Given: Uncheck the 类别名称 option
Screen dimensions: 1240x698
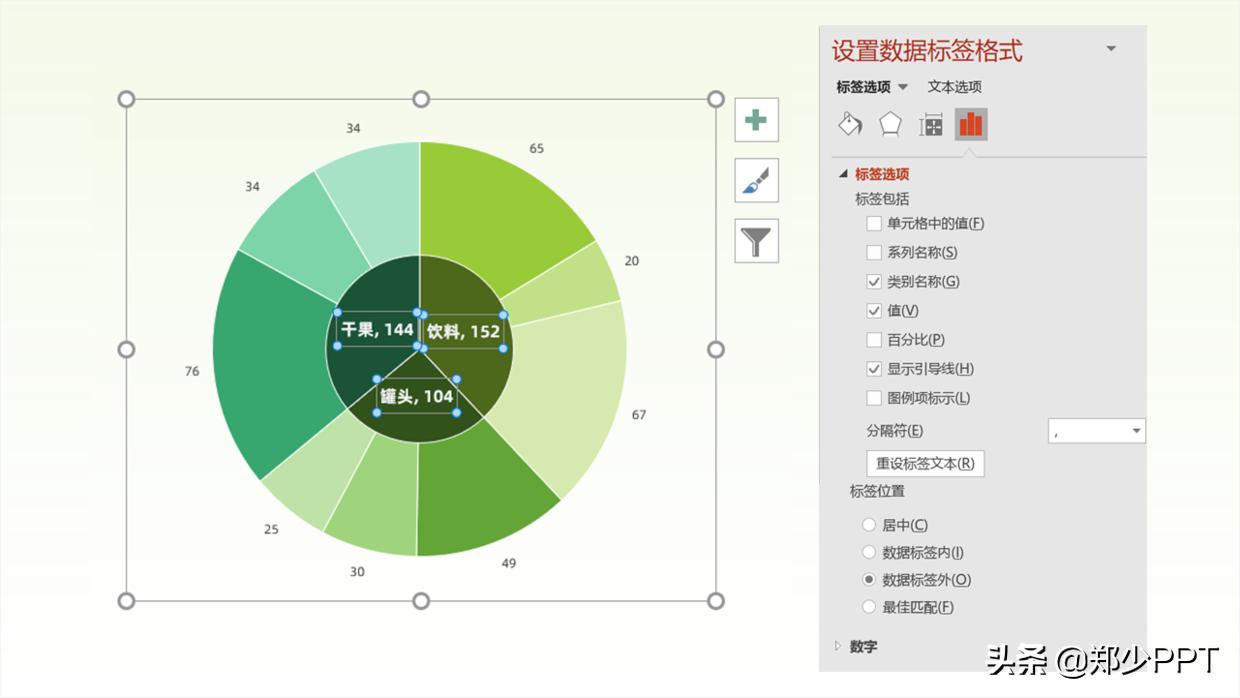Looking at the screenshot, I should (874, 281).
